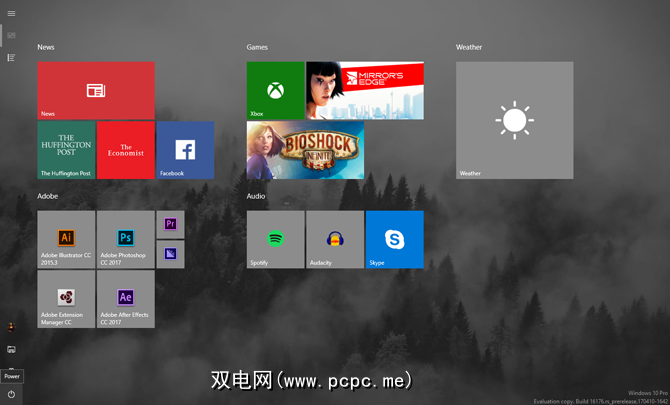Launch The Huffington Post tile

(66, 150)
